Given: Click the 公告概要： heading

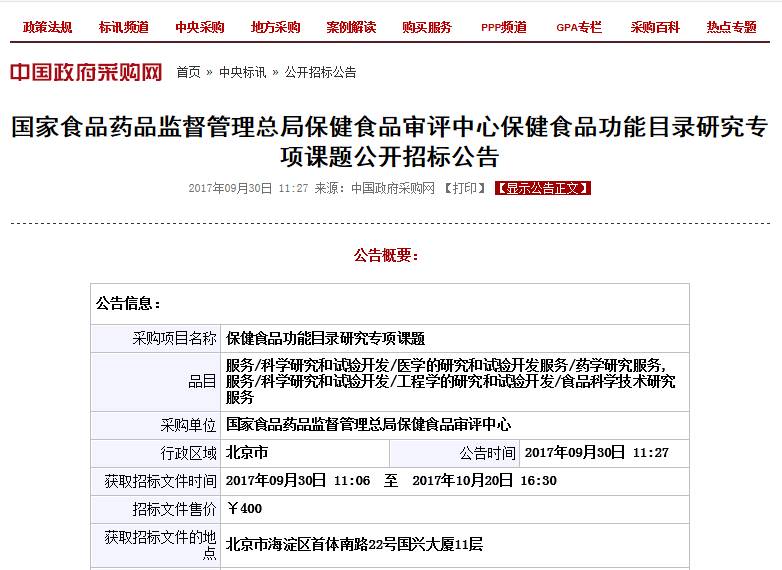Looking at the screenshot, I should 387,256.
